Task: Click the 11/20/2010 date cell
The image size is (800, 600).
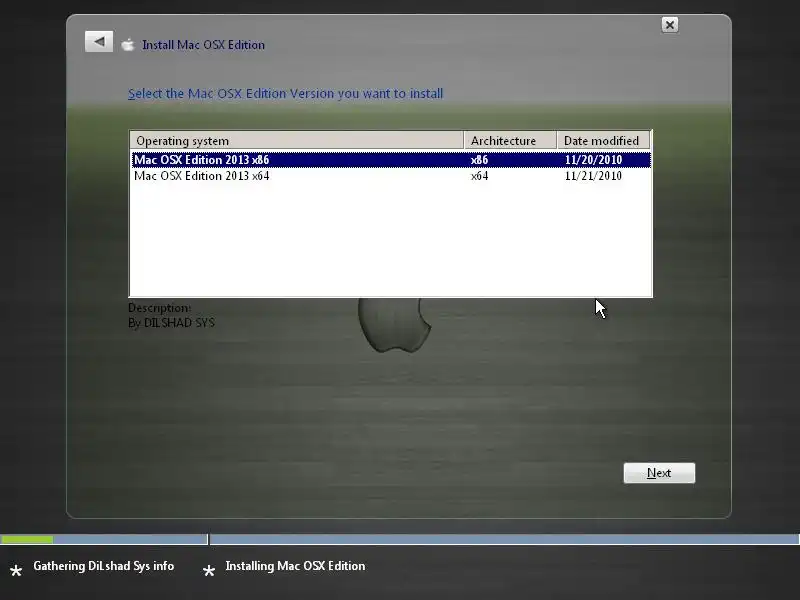Action: tap(593, 160)
